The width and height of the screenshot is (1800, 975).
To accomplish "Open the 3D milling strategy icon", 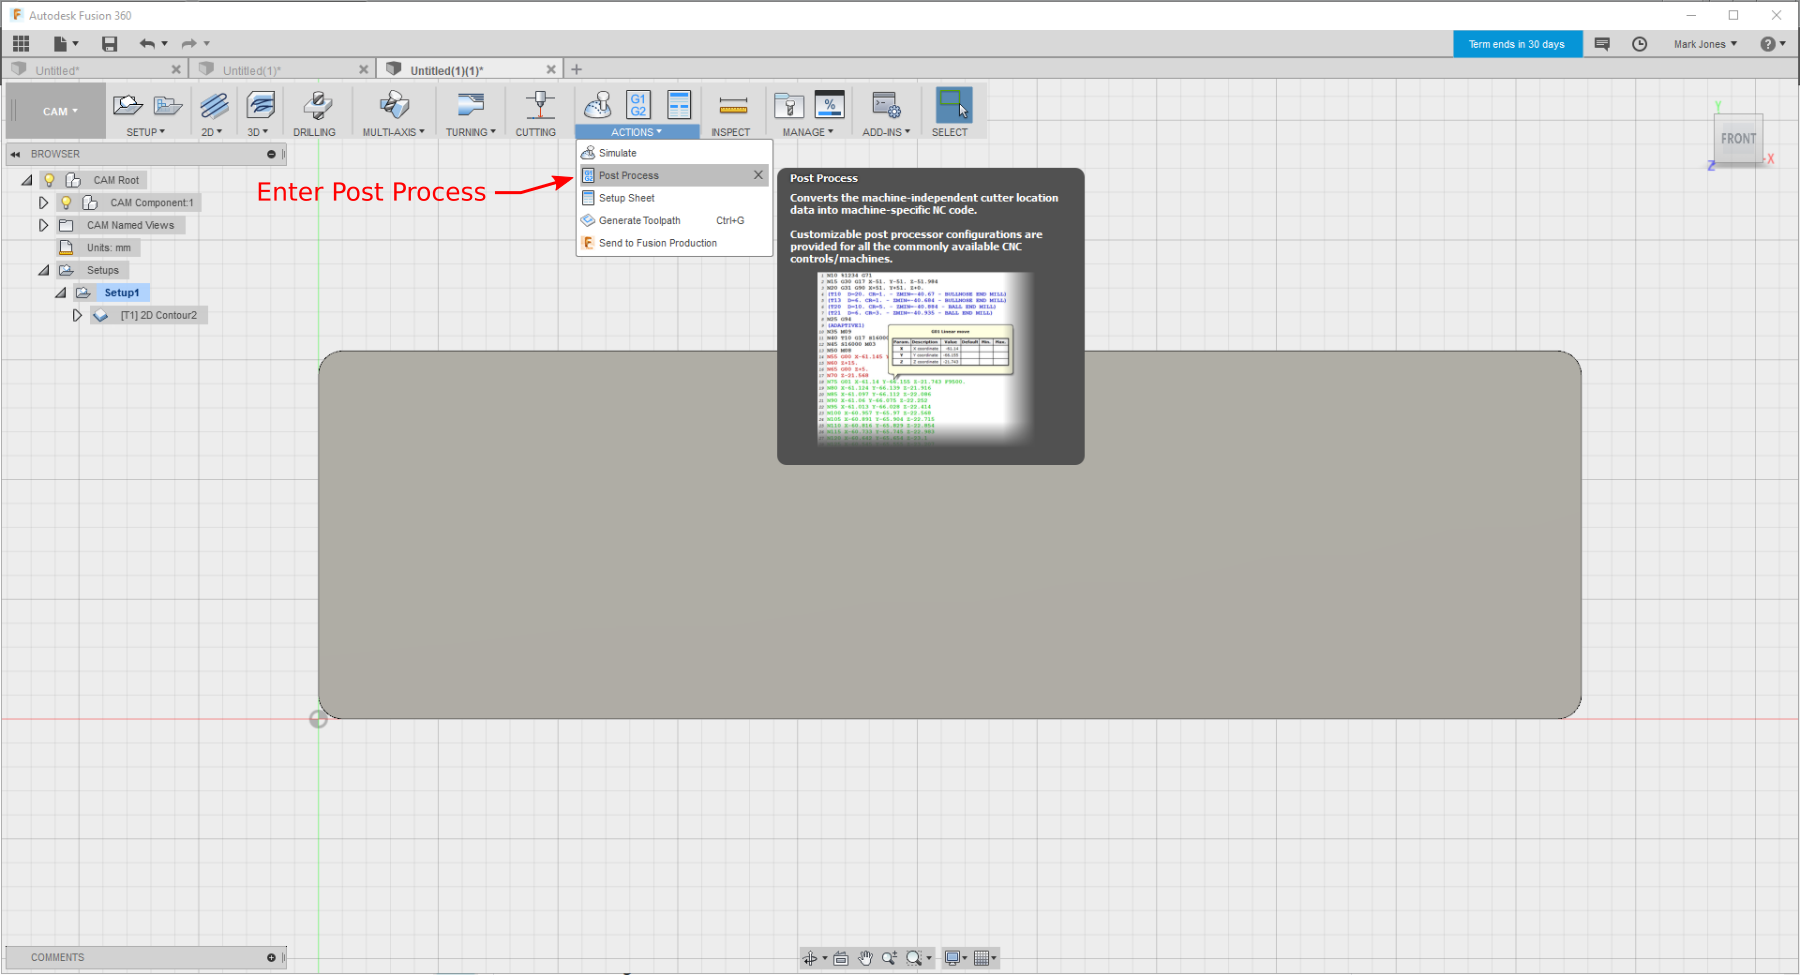I will (261, 105).
